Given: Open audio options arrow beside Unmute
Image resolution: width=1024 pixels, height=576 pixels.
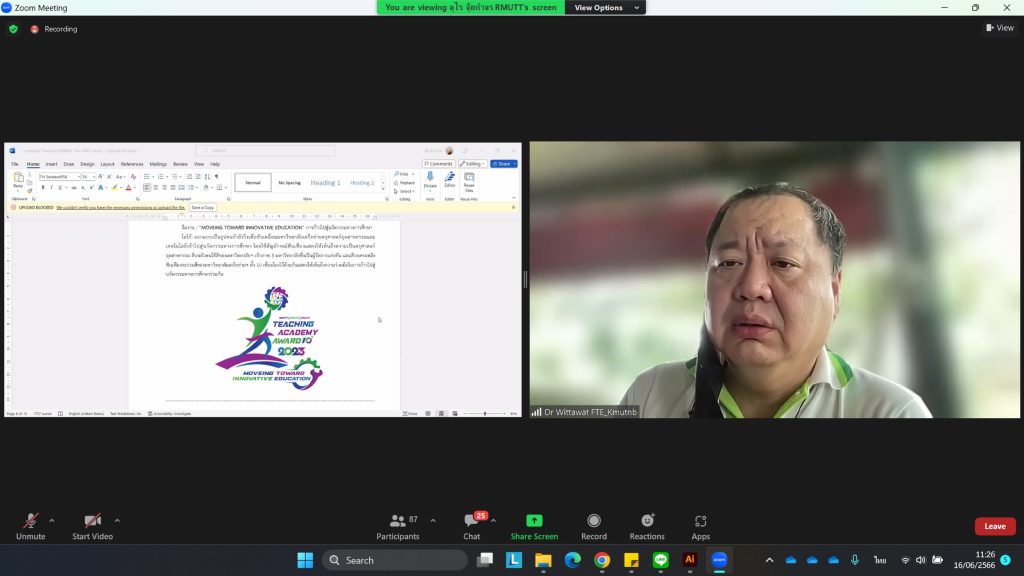Looking at the screenshot, I should (x=52, y=520).
